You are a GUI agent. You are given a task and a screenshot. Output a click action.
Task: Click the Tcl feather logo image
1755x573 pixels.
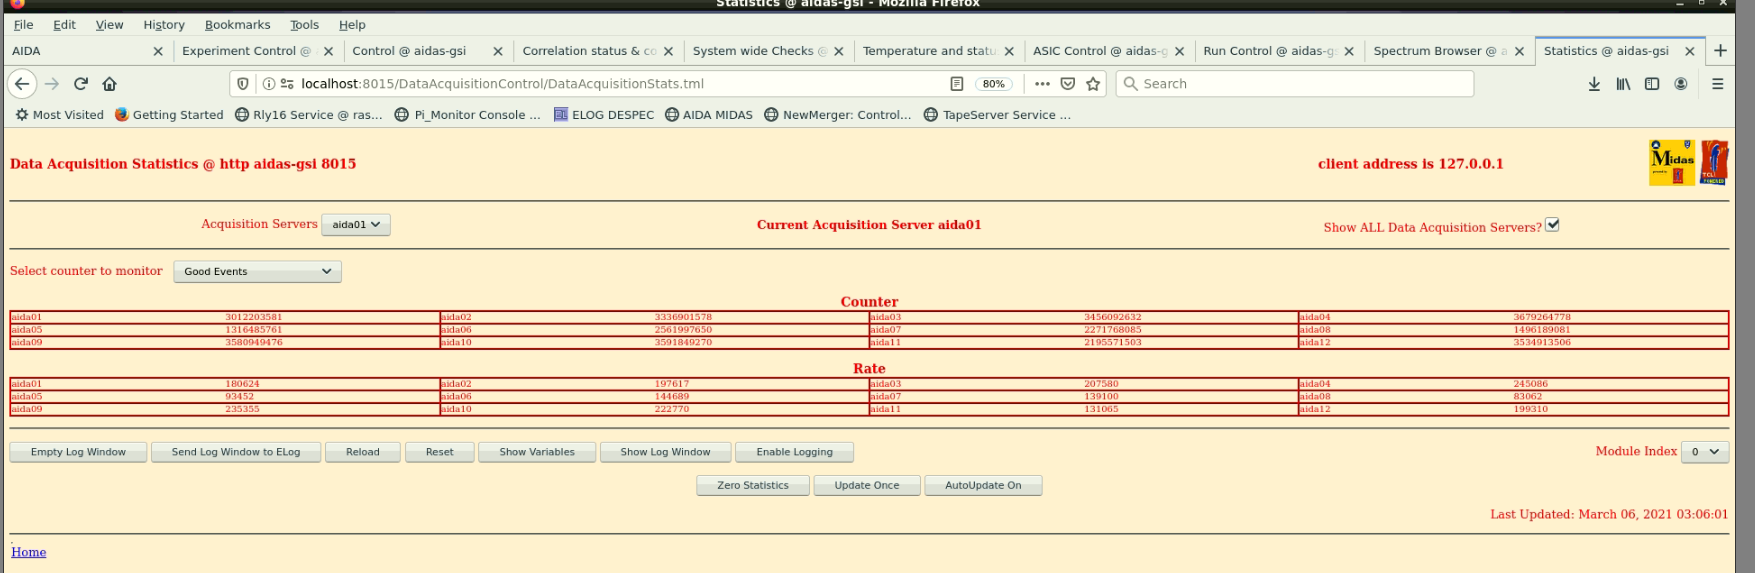coord(1714,162)
